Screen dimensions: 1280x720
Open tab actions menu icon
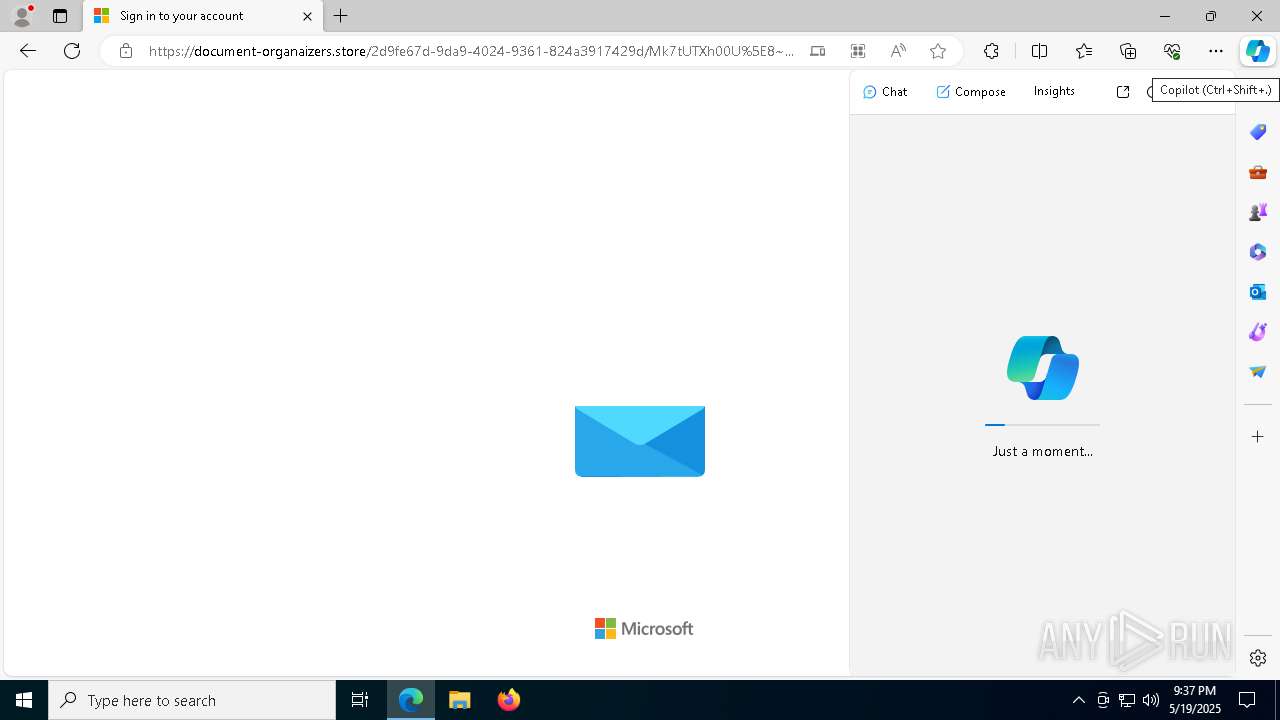point(60,16)
